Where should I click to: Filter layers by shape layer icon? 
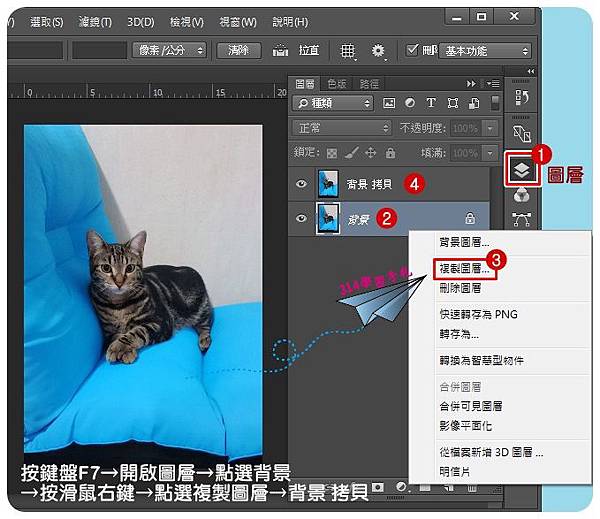coord(453,103)
